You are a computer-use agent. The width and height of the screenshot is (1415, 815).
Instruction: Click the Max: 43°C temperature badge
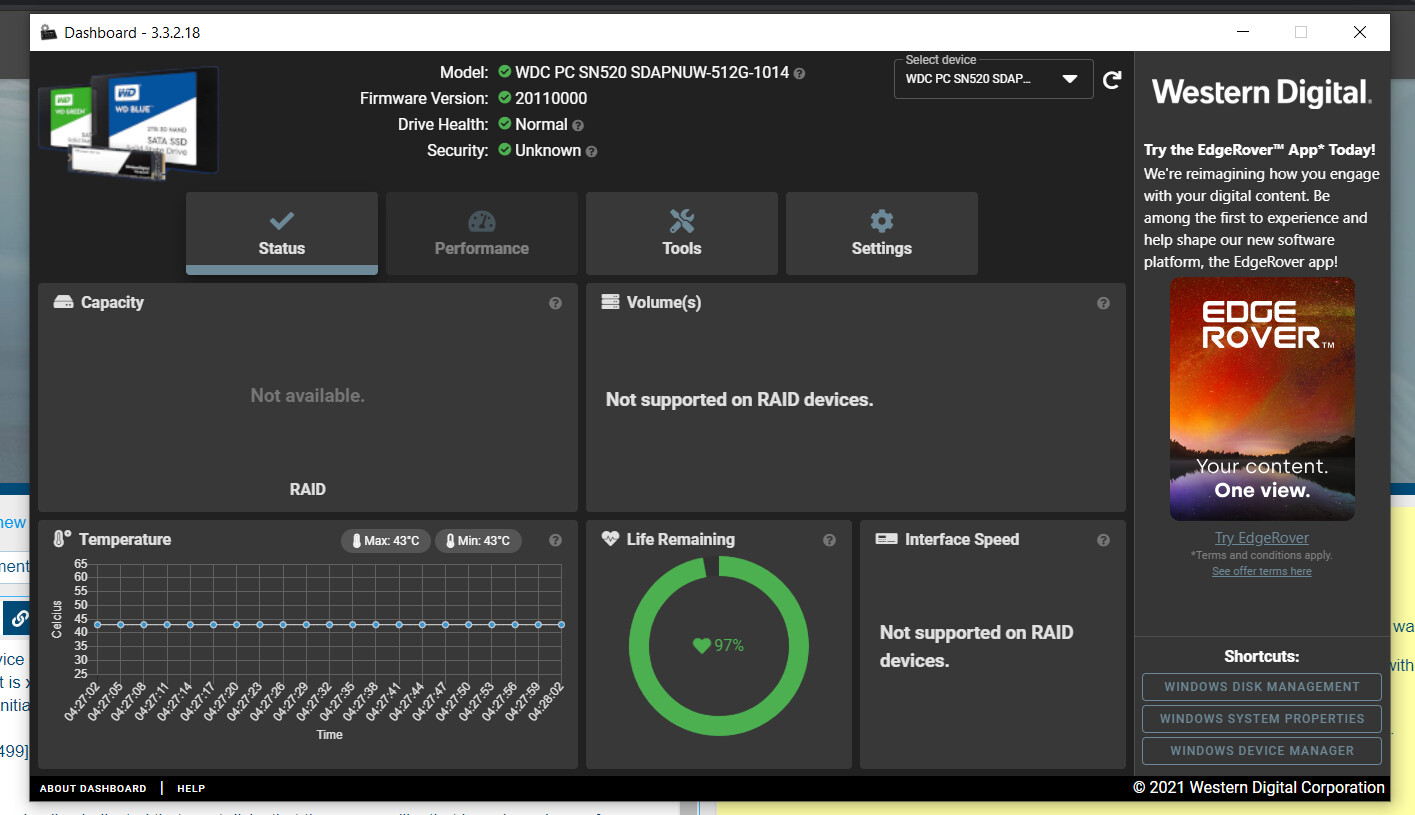[386, 541]
